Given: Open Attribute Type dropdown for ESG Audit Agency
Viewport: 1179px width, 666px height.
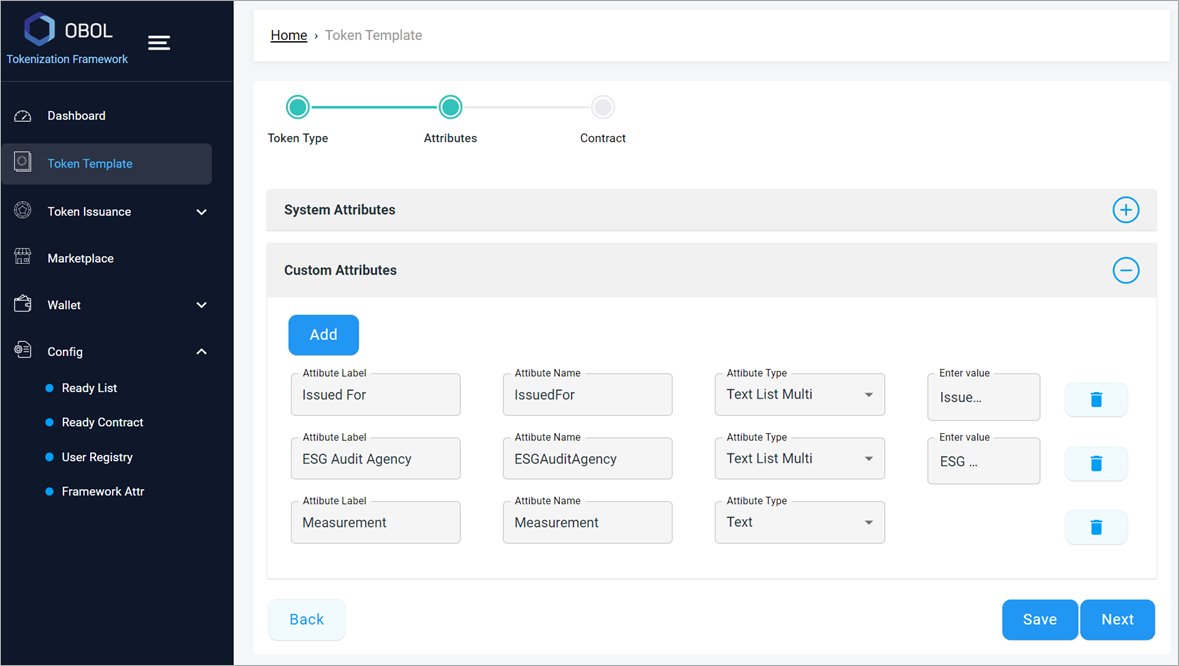Looking at the screenshot, I should click(x=799, y=459).
